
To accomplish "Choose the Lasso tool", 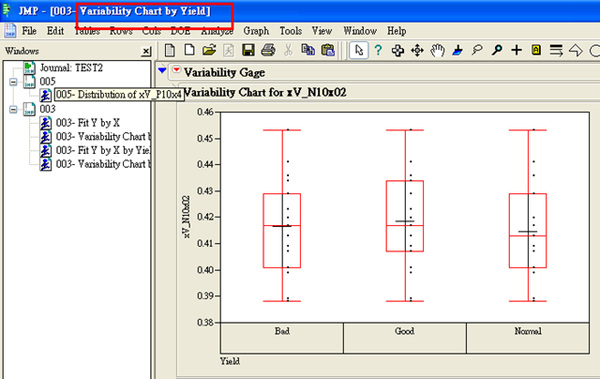I will 477,50.
